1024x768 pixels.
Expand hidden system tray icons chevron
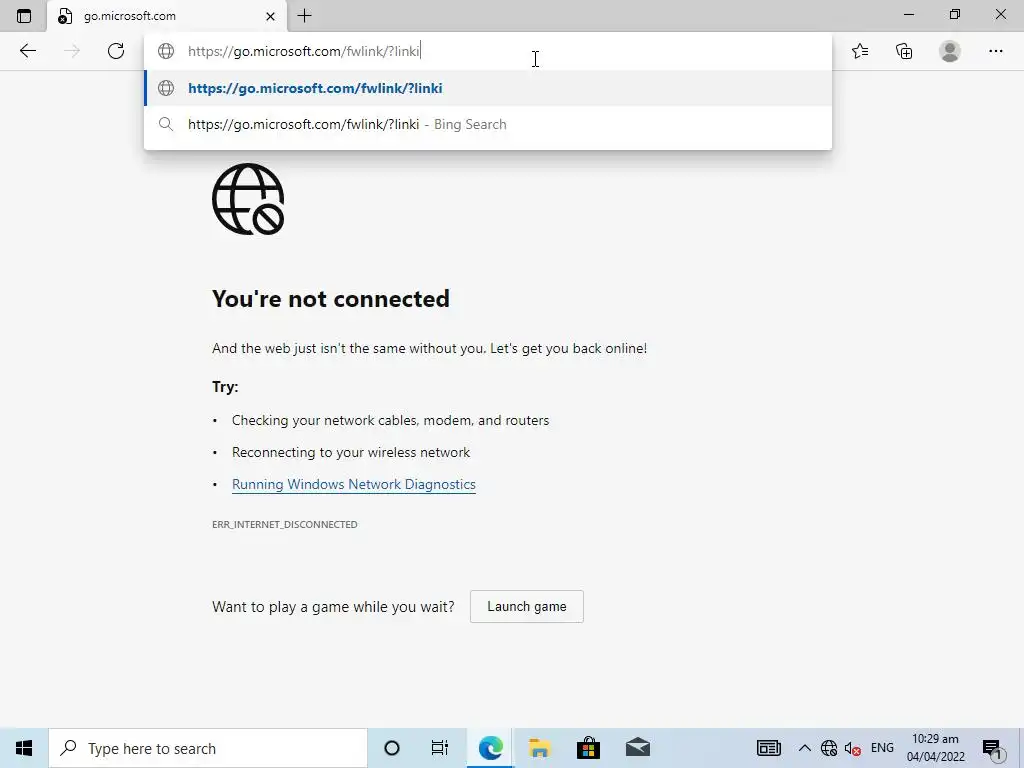[805, 748]
